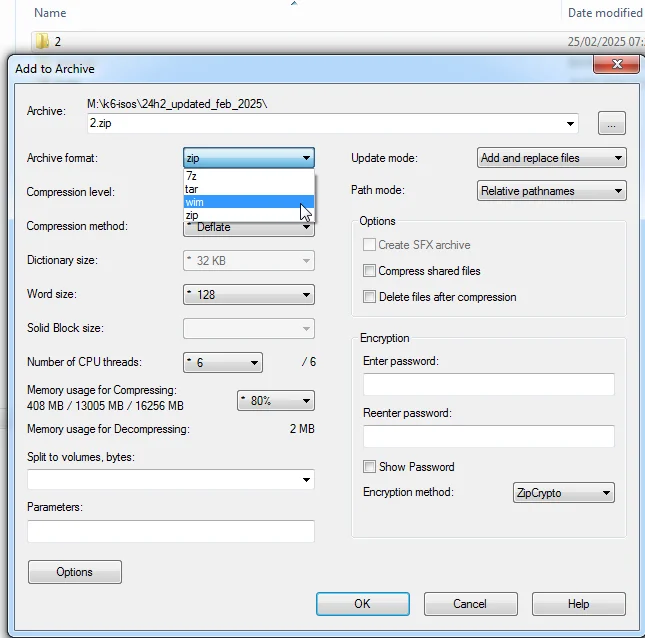Select 7z from the archive format list

pos(248,176)
